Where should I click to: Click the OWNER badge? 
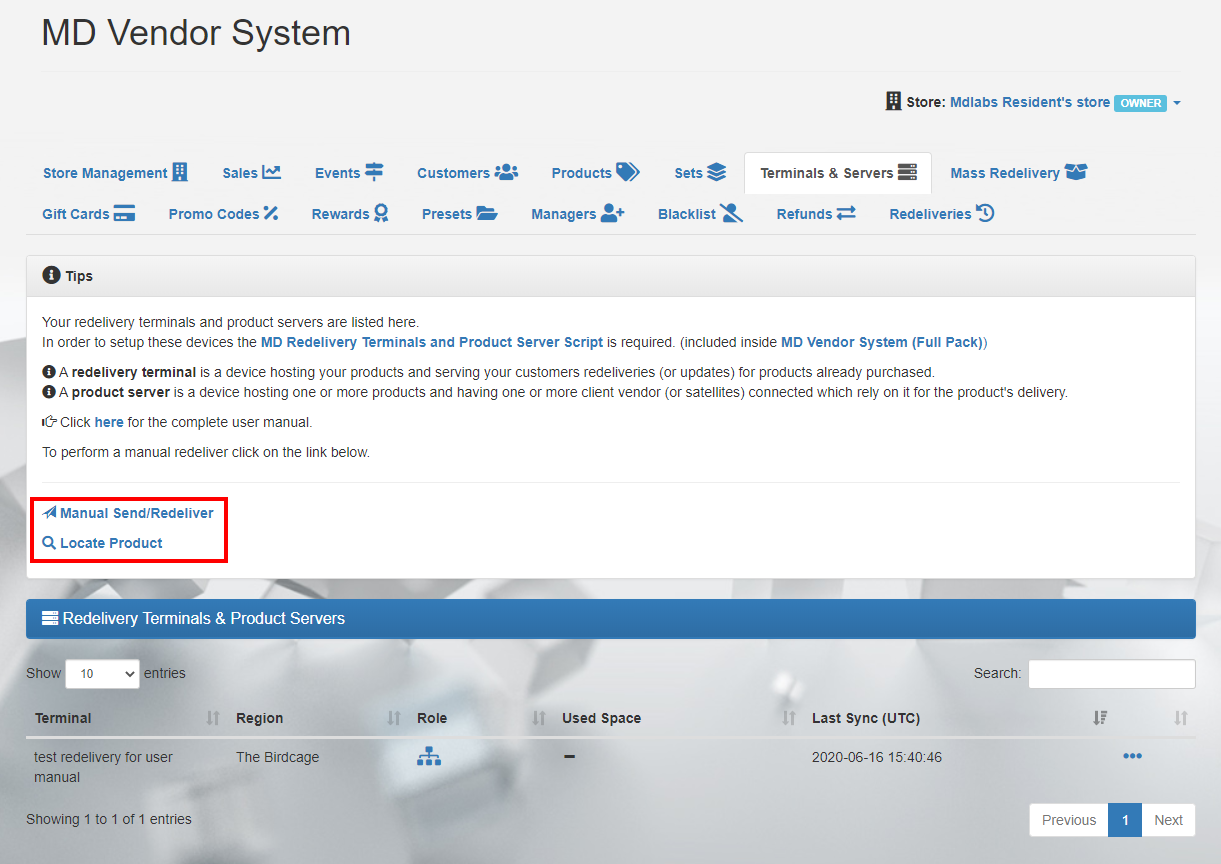(1140, 103)
